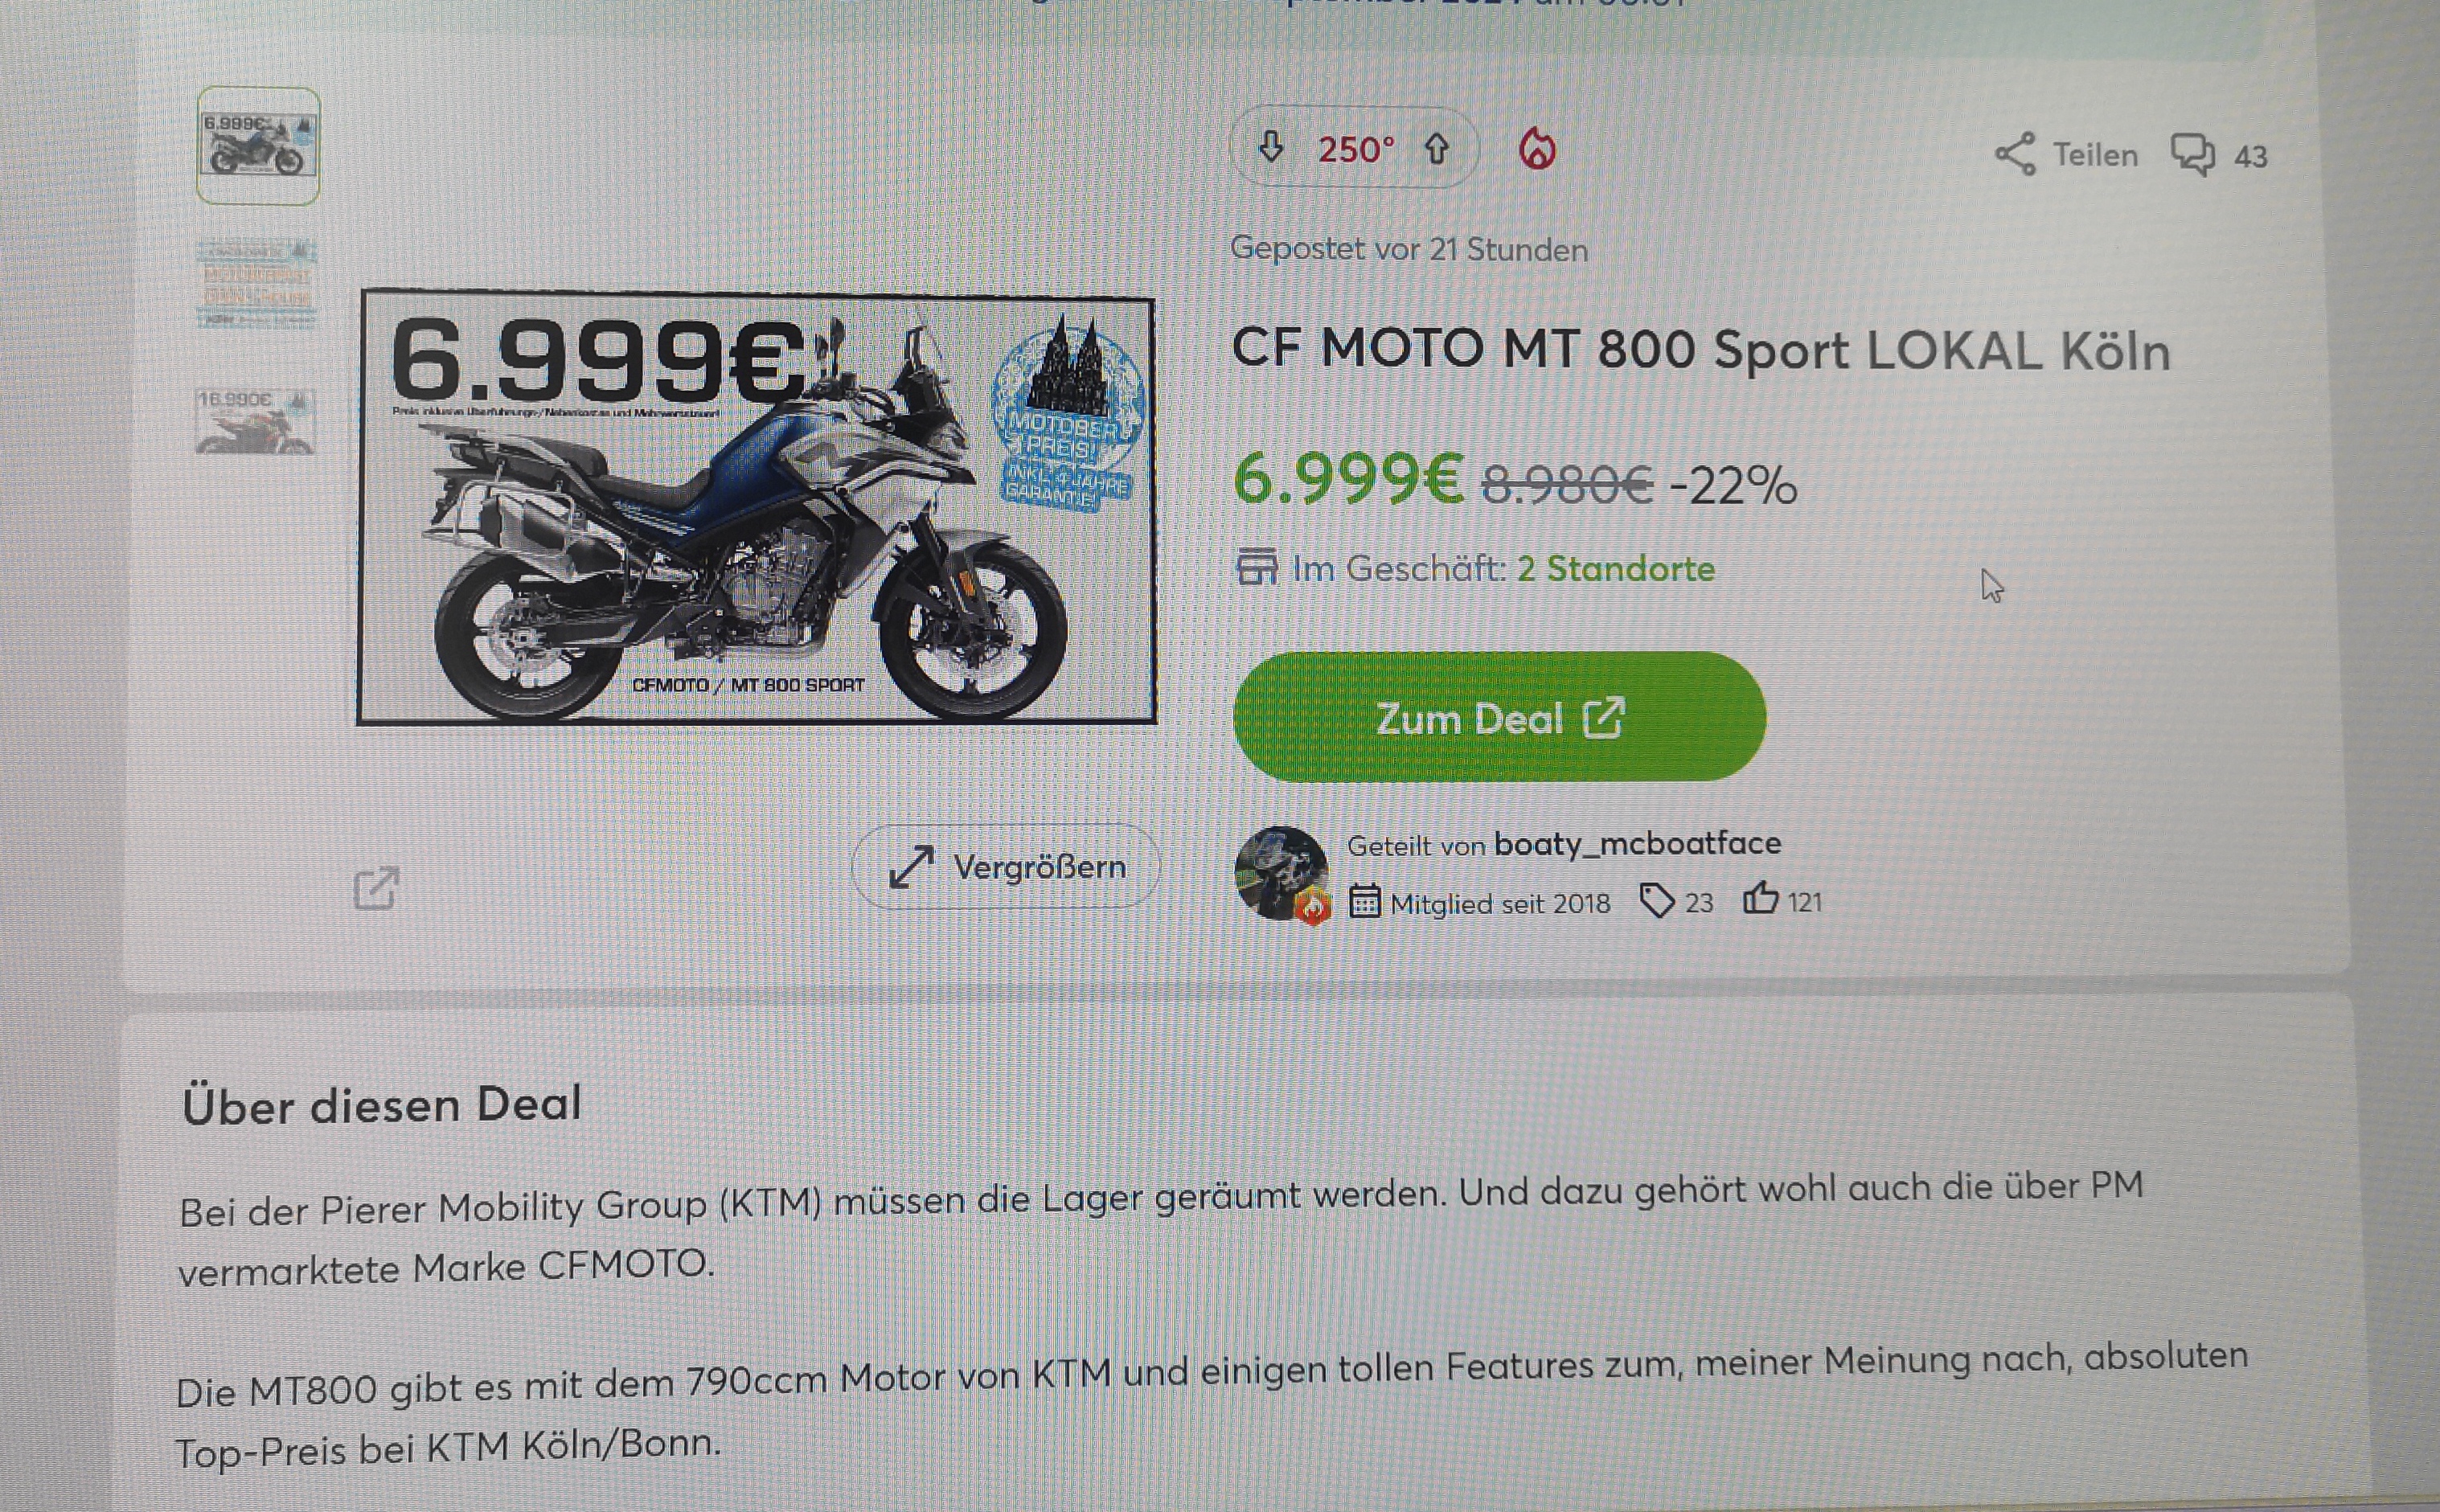Image resolution: width=2440 pixels, height=1512 pixels.
Task: Vote the deal down with the down arrow
Action: [1270, 148]
